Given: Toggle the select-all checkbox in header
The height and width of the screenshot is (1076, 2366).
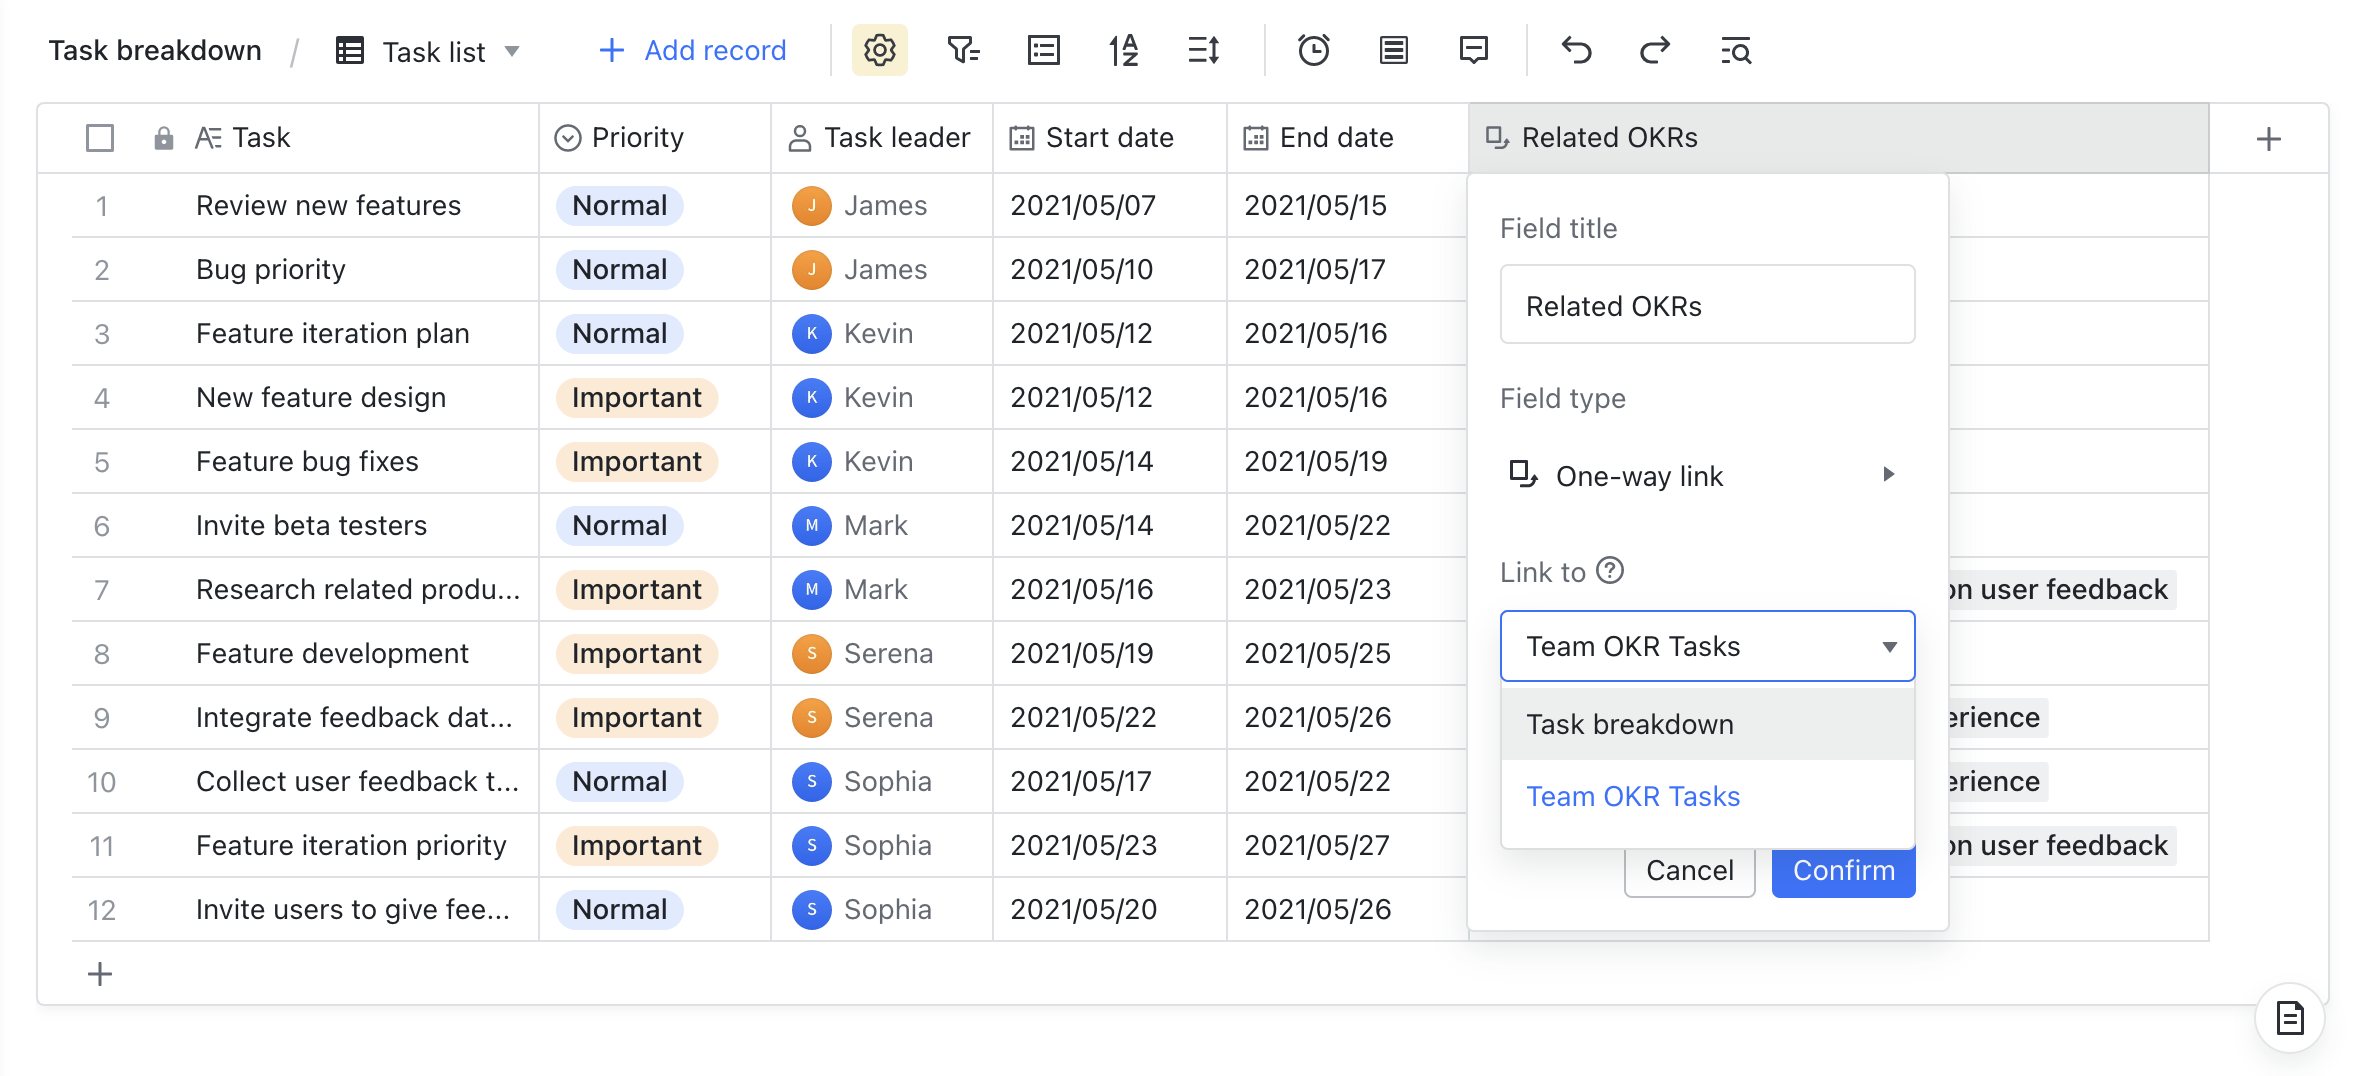Looking at the screenshot, I should (100, 138).
